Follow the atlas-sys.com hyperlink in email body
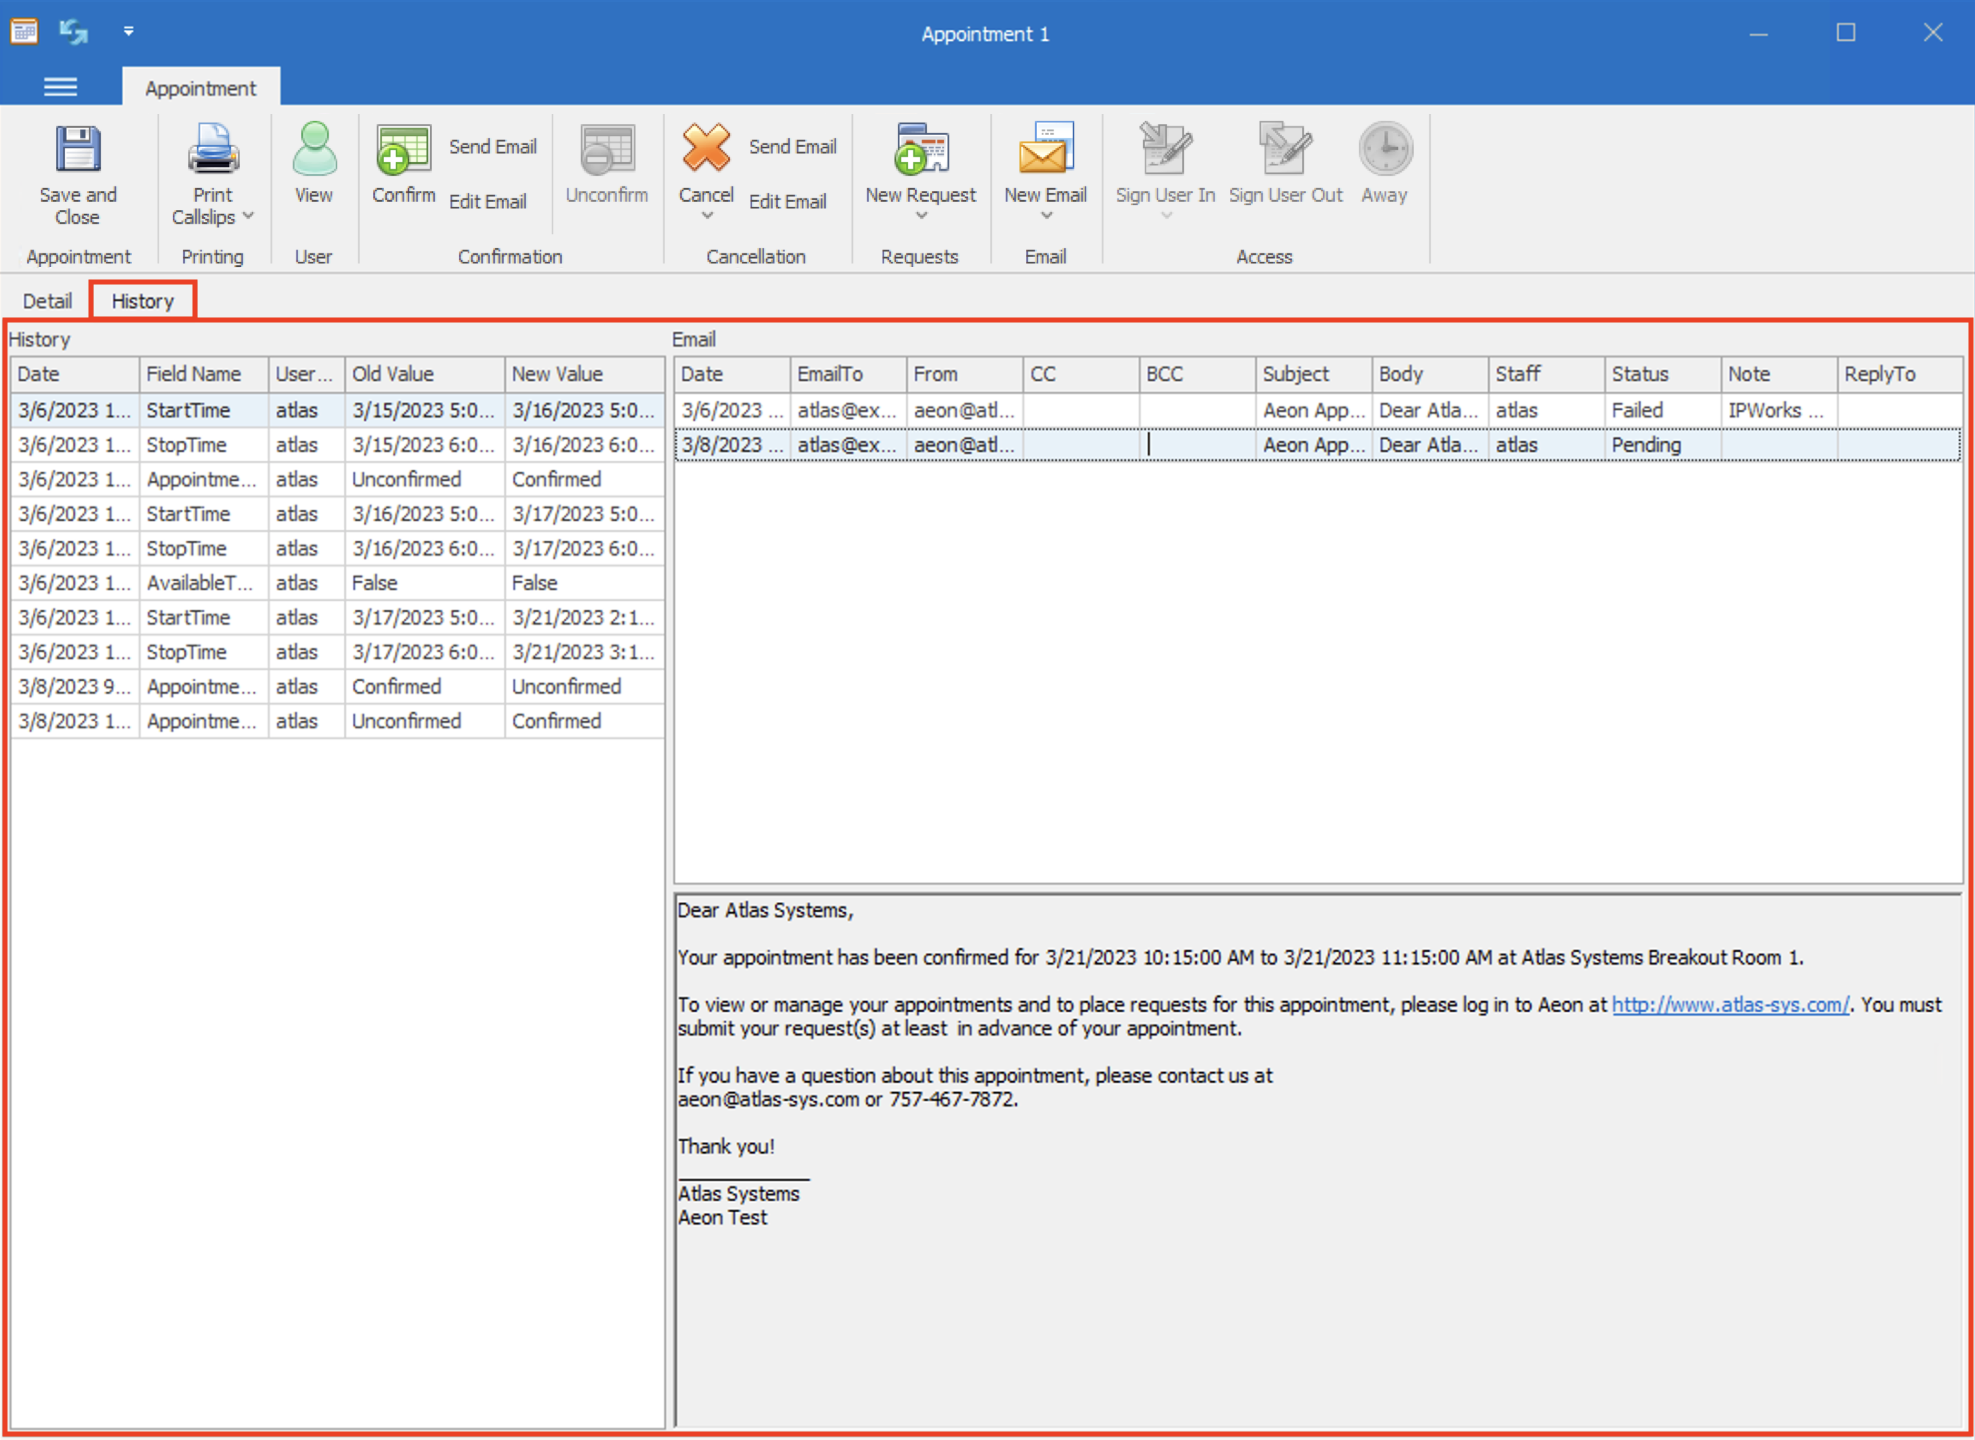This screenshot has height=1440, width=1975. 1729,1004
